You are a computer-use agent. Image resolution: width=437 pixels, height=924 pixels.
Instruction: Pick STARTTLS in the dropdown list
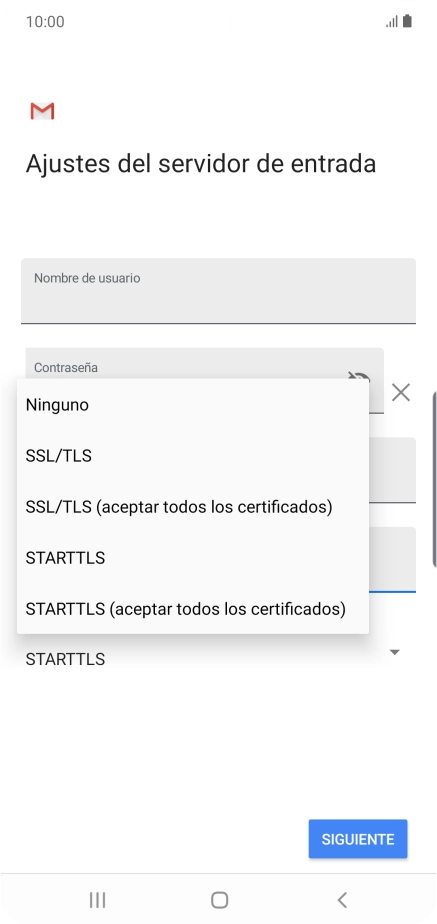pyautogui.click(x=193, y=557)
